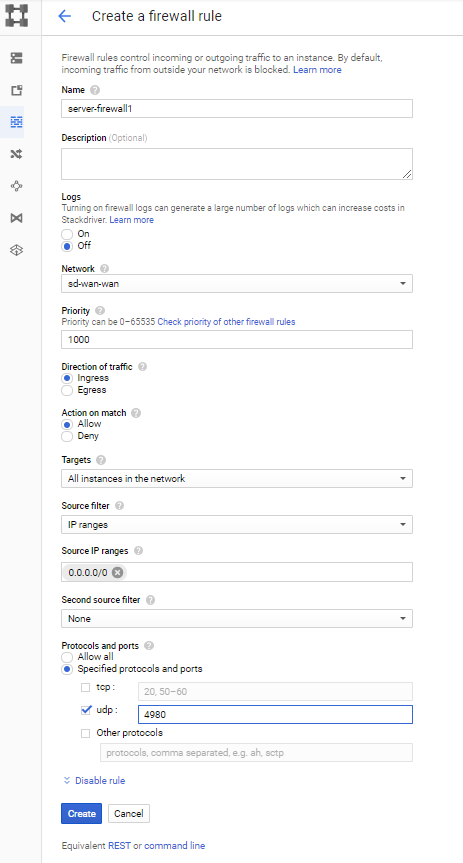Click the Create button
The height and width of the screenshot is (863, 463).
[x=81, y=813]
